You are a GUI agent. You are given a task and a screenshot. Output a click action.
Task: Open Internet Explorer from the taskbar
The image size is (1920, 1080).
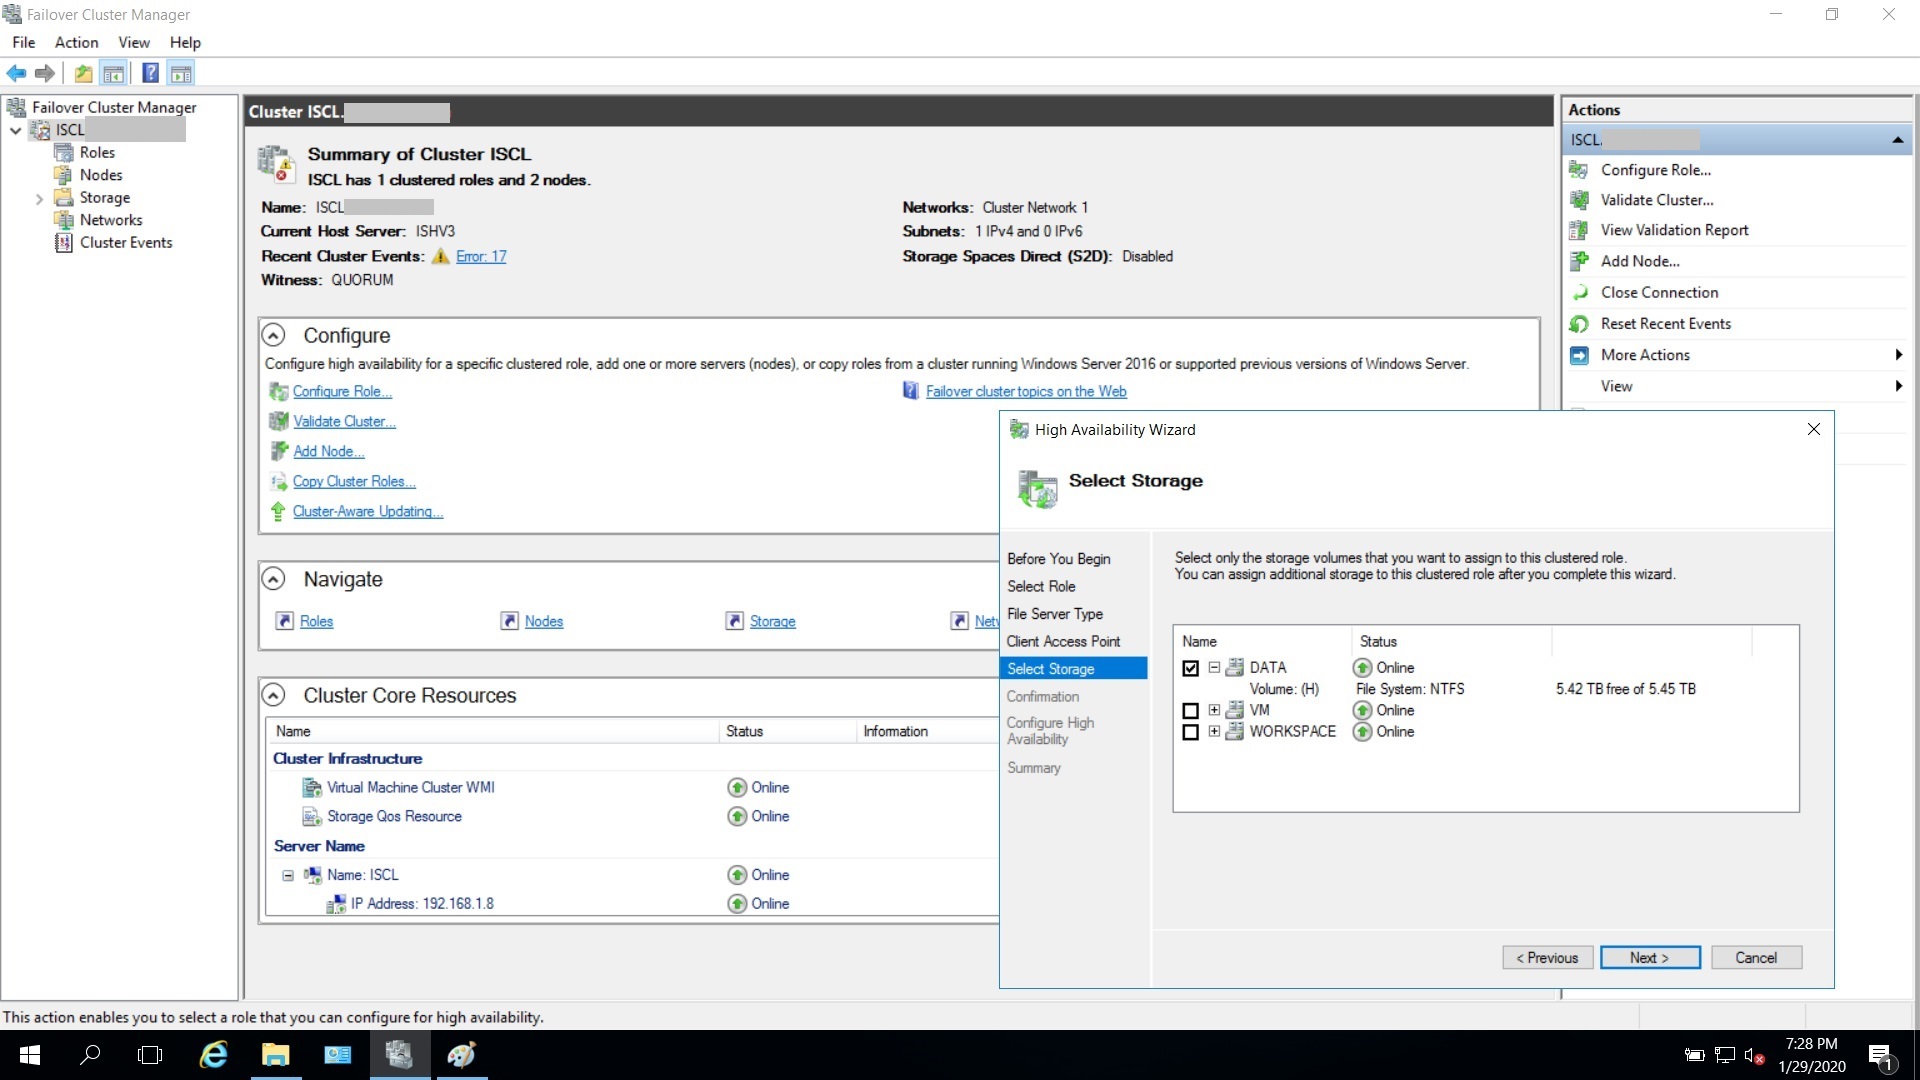click(x=213, y=1055)
